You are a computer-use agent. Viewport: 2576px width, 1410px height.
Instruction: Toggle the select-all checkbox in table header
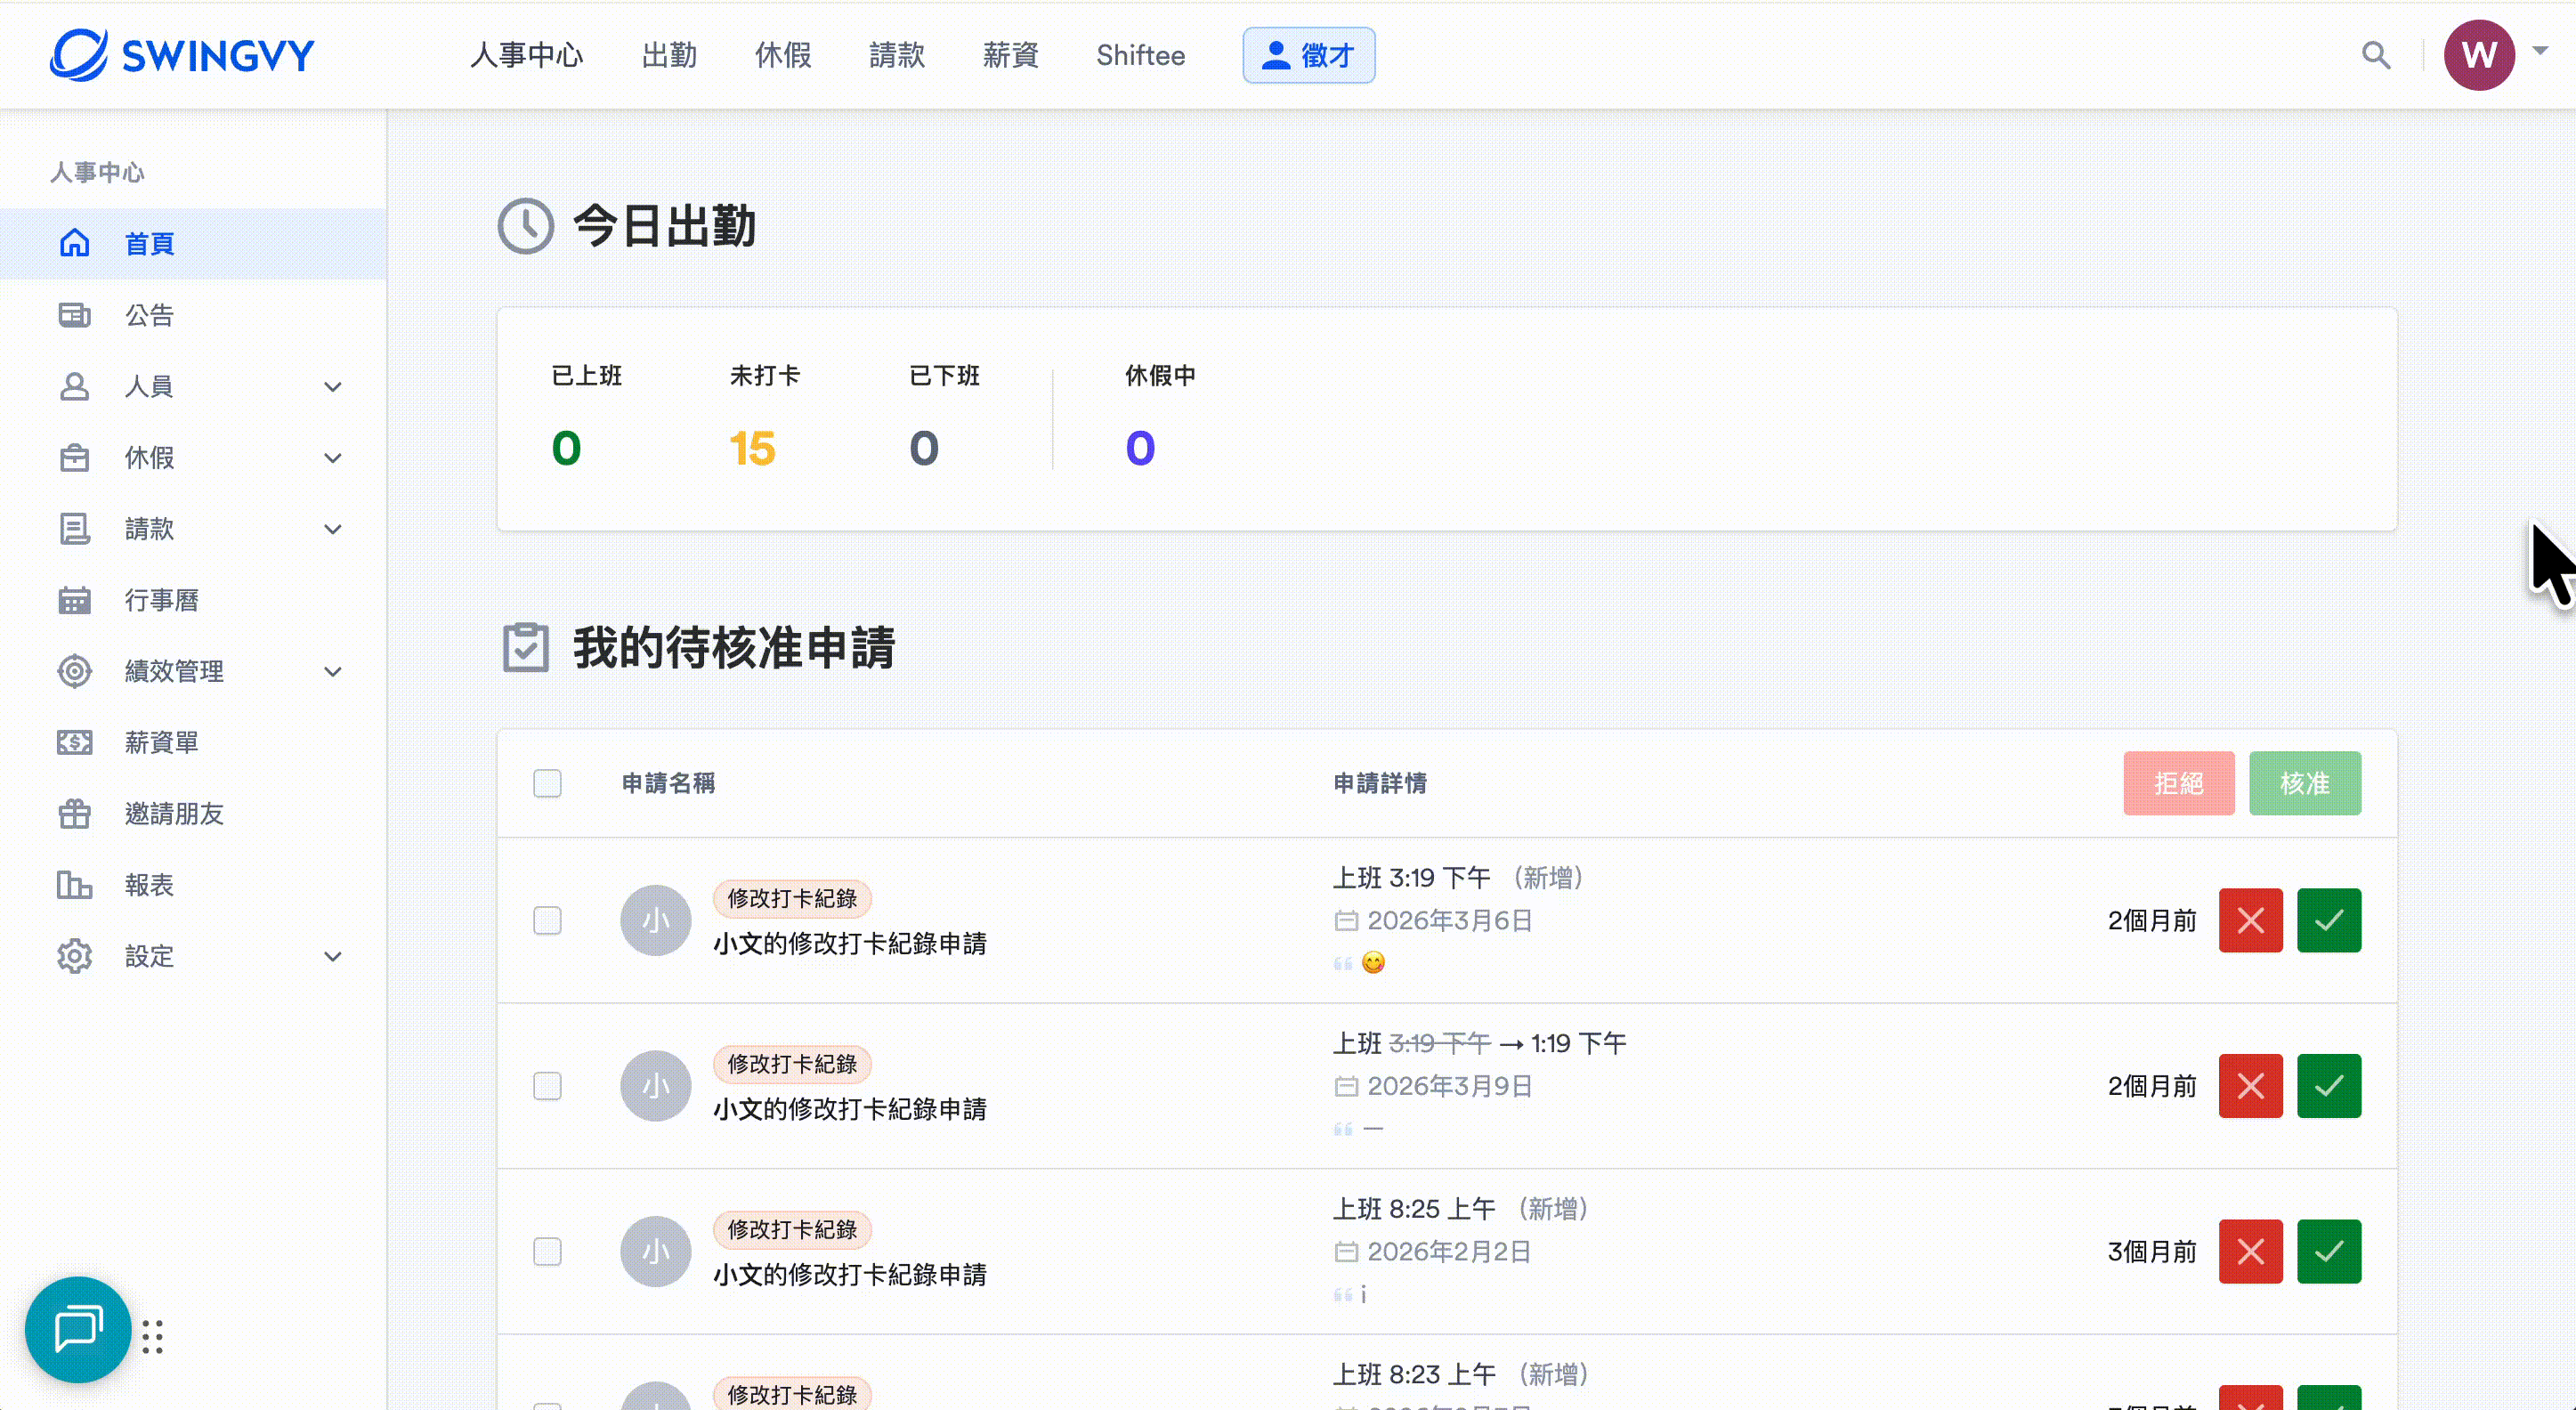pos(547,783)
